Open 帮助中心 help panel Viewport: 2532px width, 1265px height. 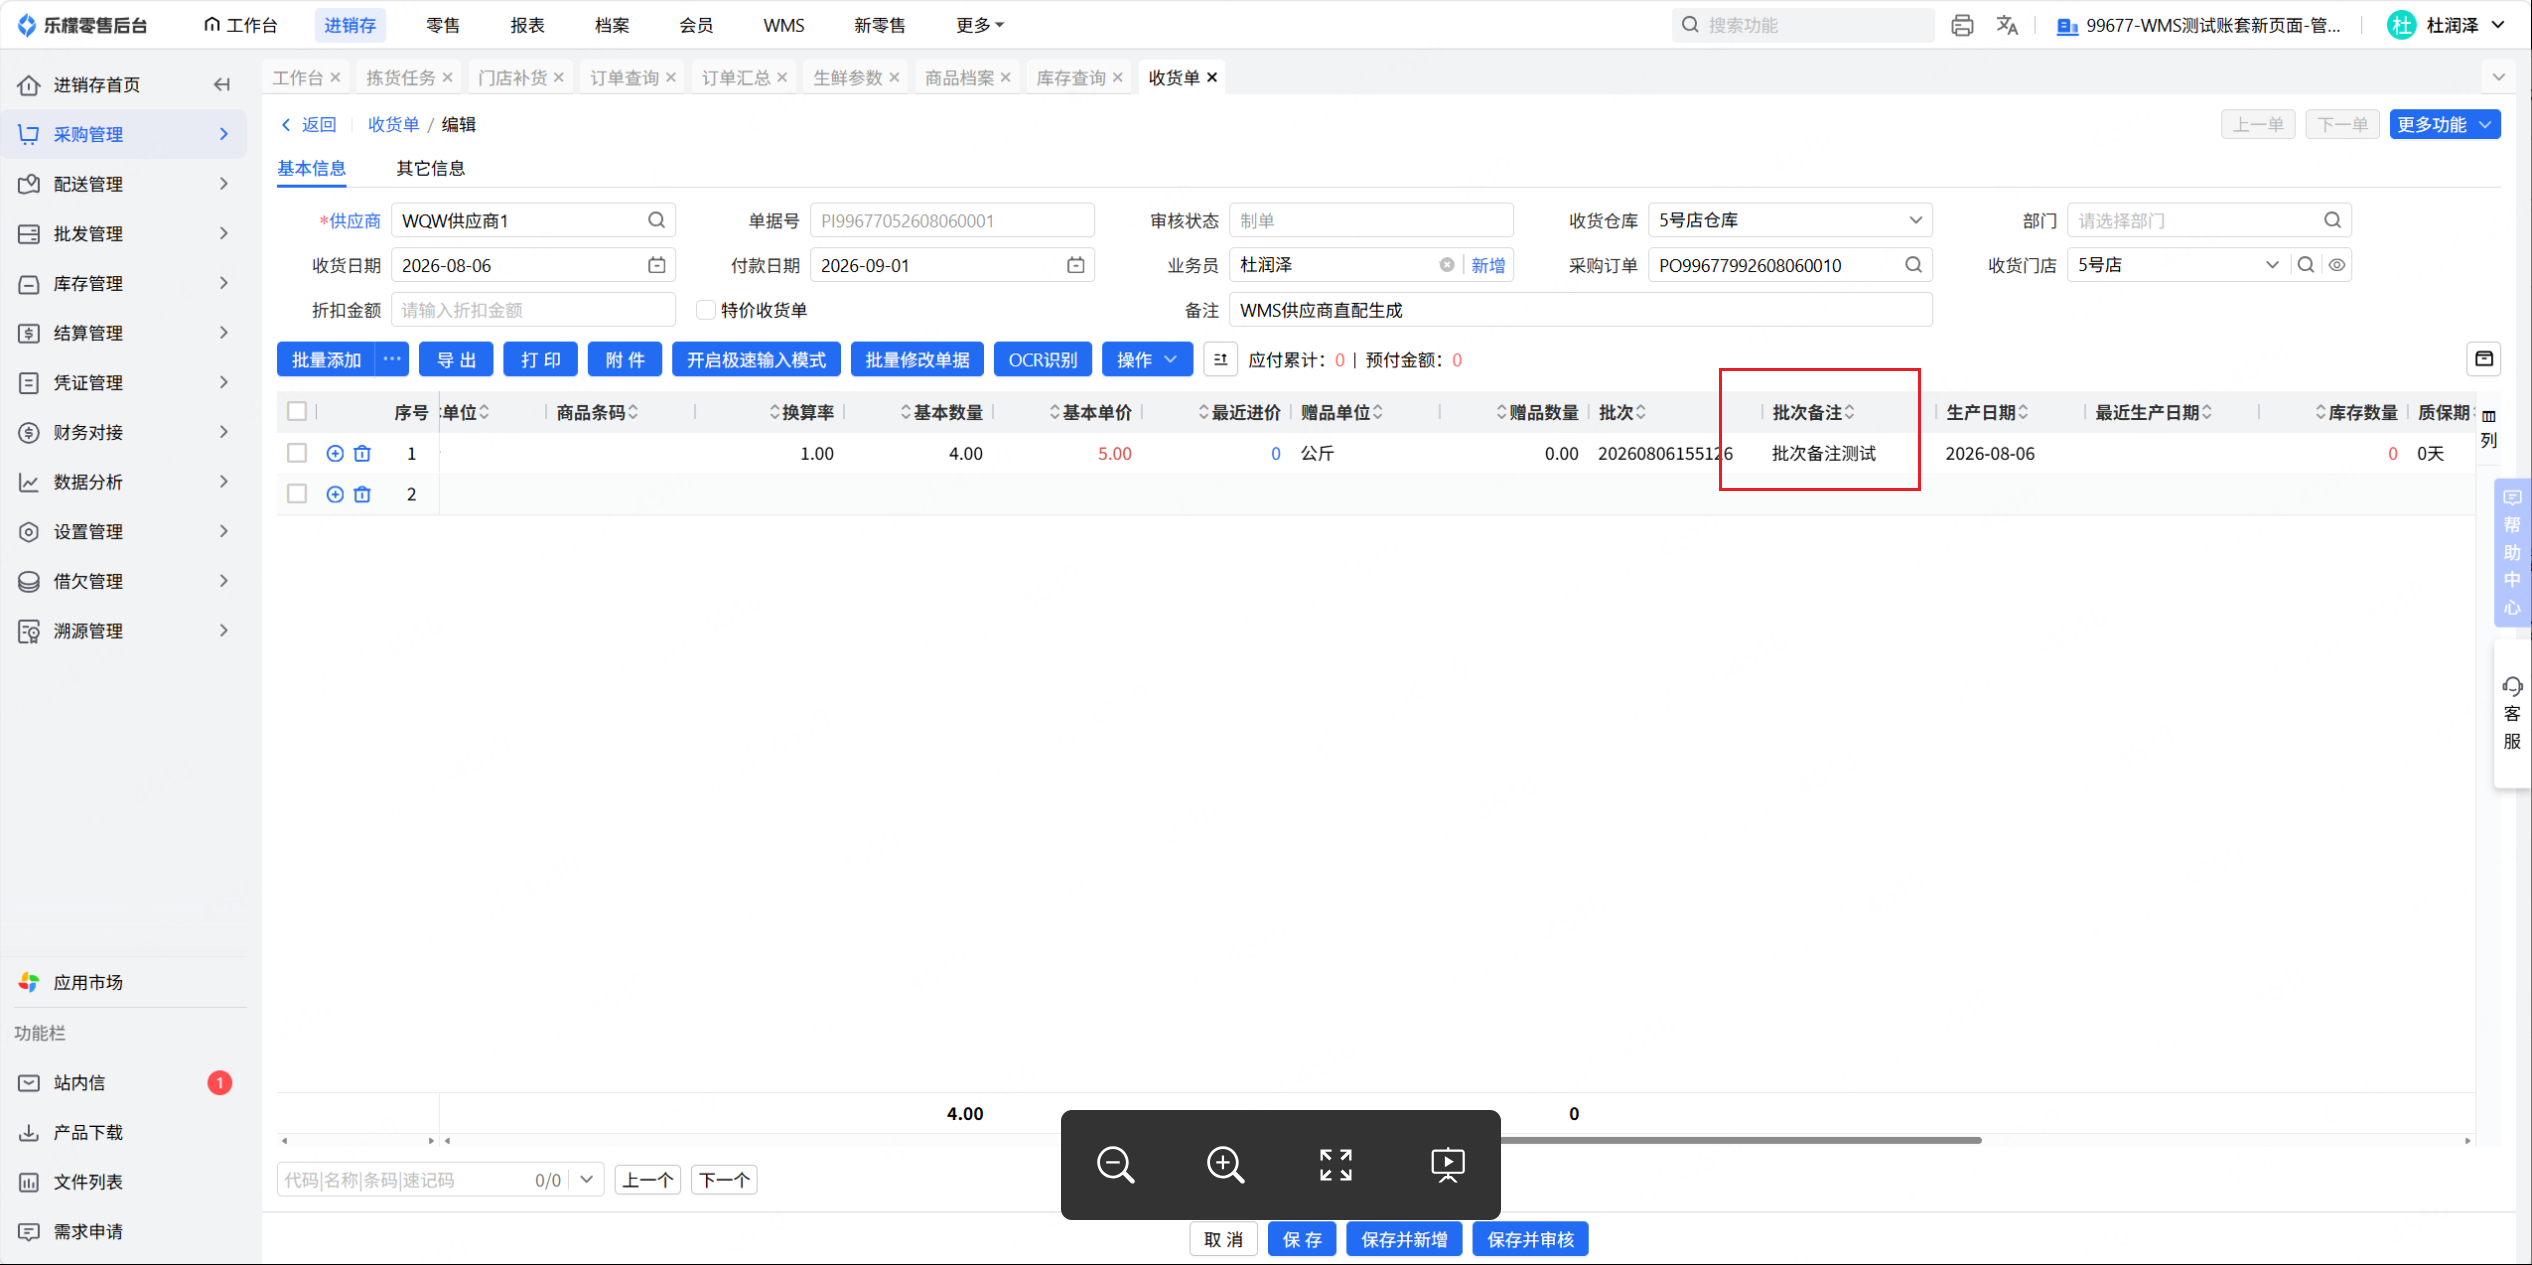click(x=2512, y=552)
